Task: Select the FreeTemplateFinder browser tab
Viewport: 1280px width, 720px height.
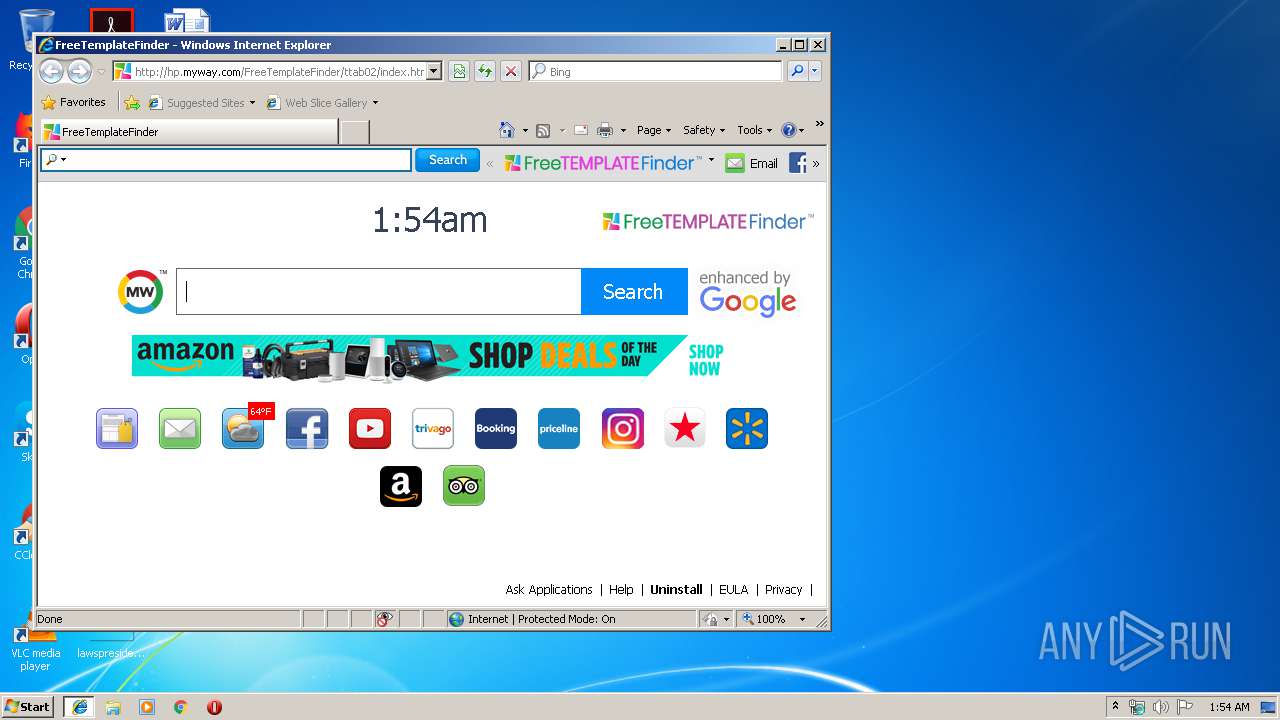Action: click(x=189, y=132)
